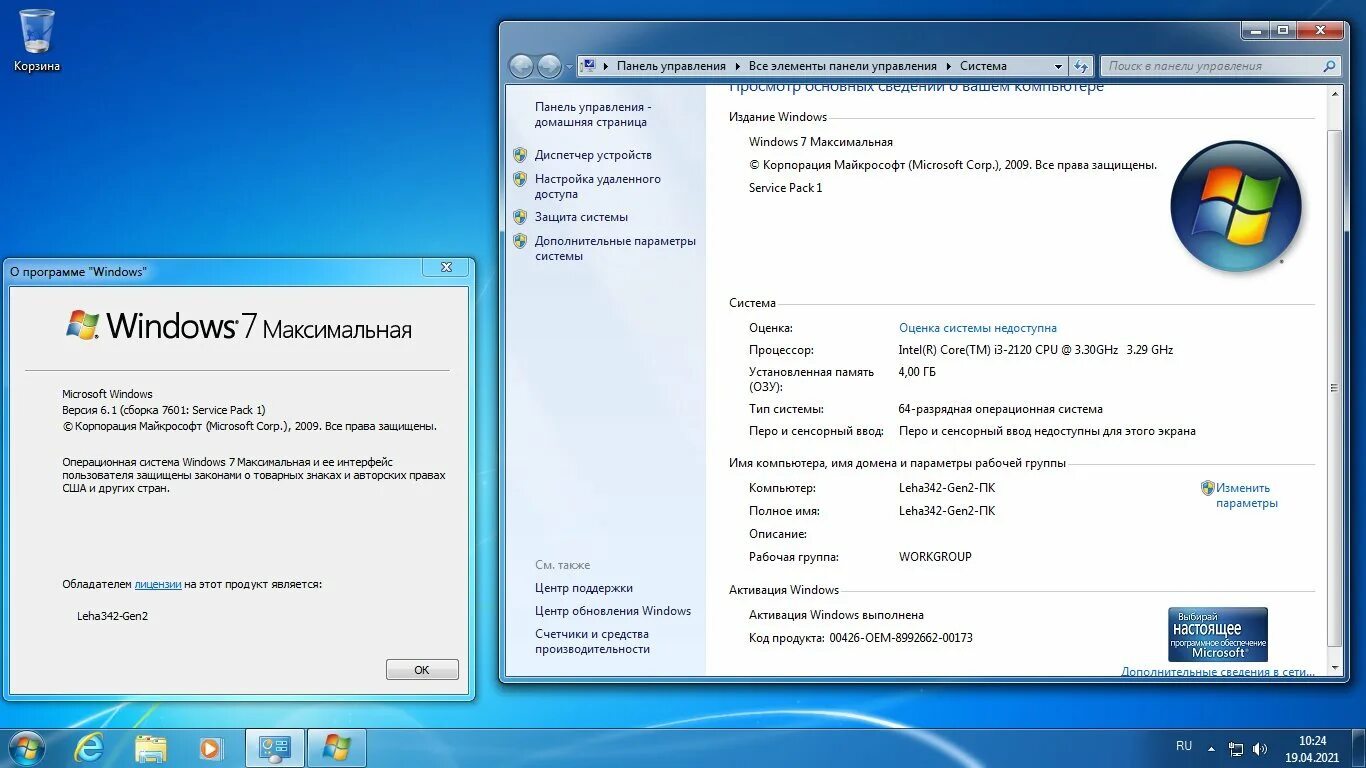Click the shield icon beside Изменить параметры
Image resolution: width=1366 pixels, height=768 pixels.
(1207, 488)
